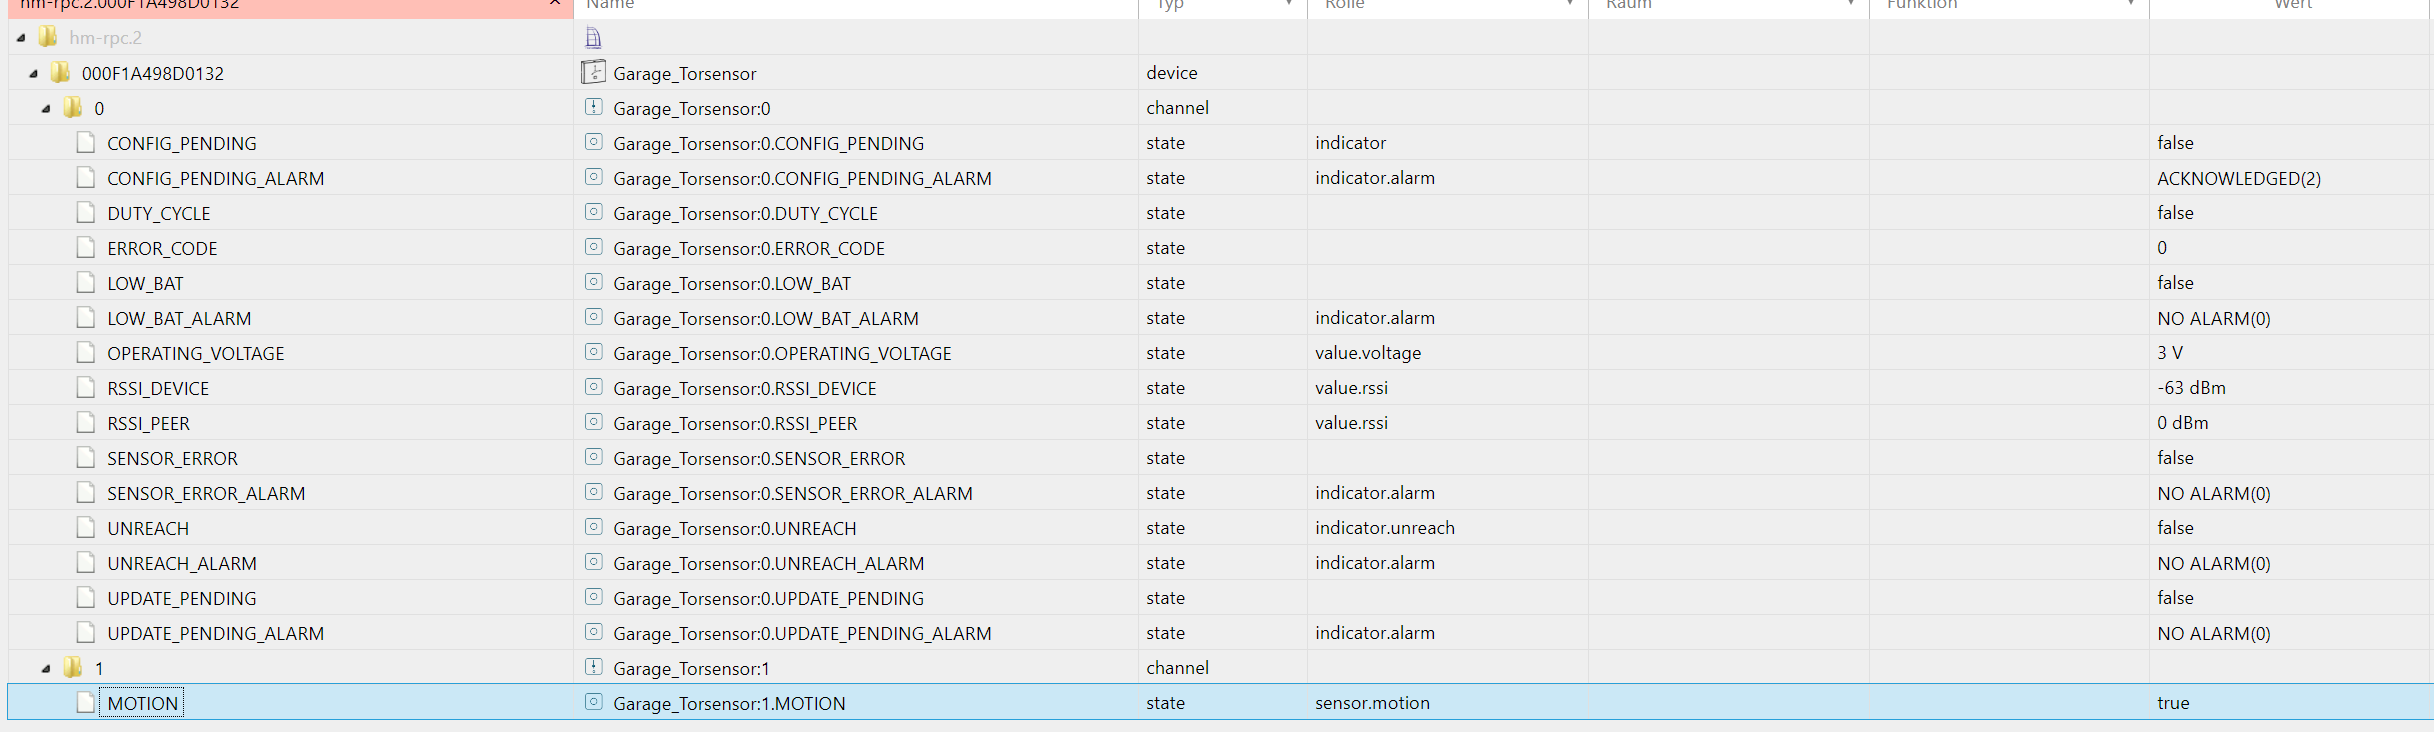Select LOW_BAT in the tree
This screenshot has height=732, width=2434.
coord(146,283)
